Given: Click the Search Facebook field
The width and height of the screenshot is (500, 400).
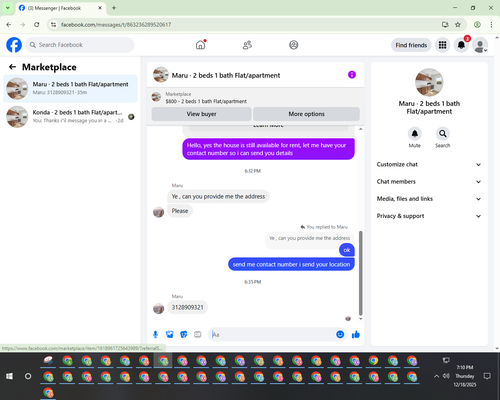Looking at the screenshot, I should (80, 45).
